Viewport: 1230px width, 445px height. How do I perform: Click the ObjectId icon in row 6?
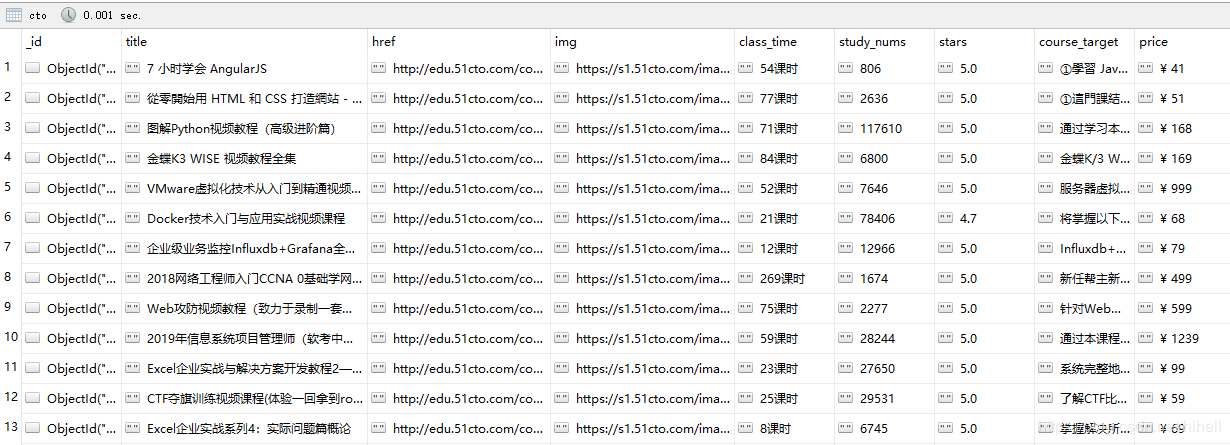point(33,219)
